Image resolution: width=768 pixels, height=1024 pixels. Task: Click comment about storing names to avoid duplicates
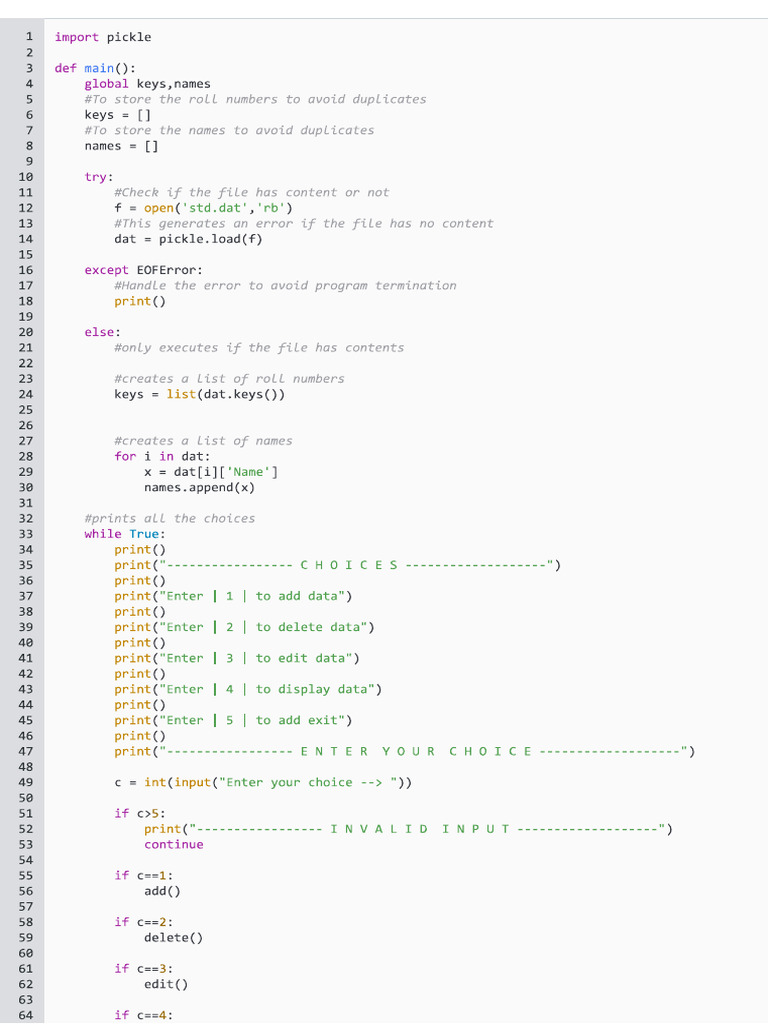pyautogui.click(x=229, y=130)
